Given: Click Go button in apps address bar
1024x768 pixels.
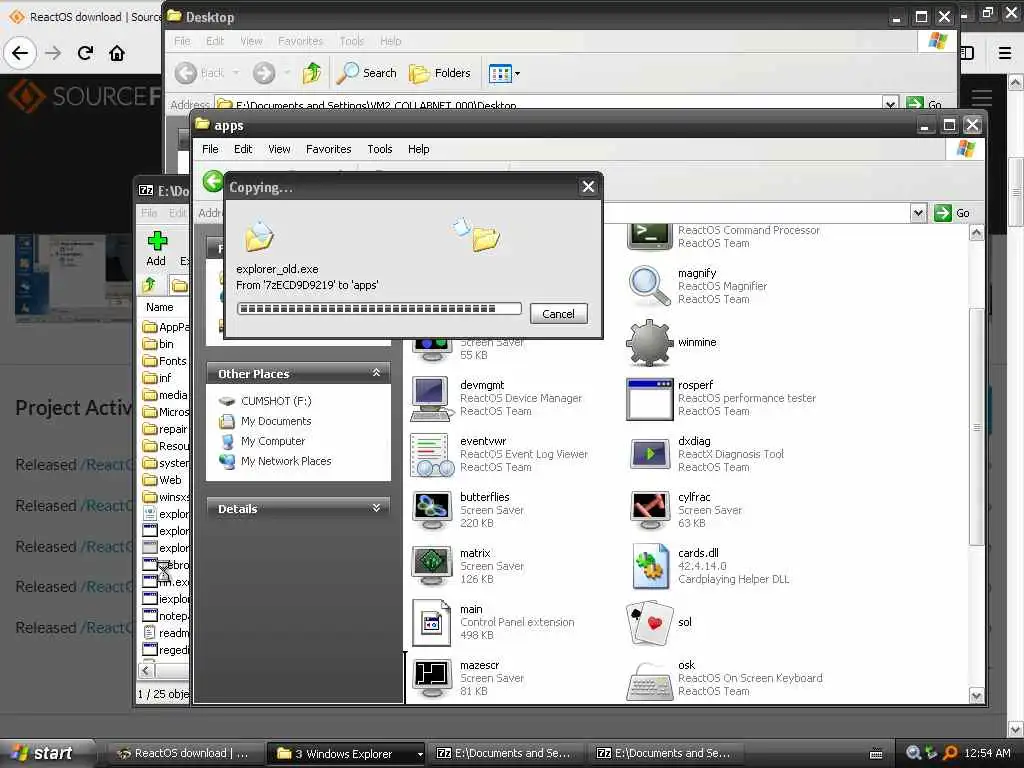Looking at the screenshot, I should pyautogui.click(x=952, y=213).
